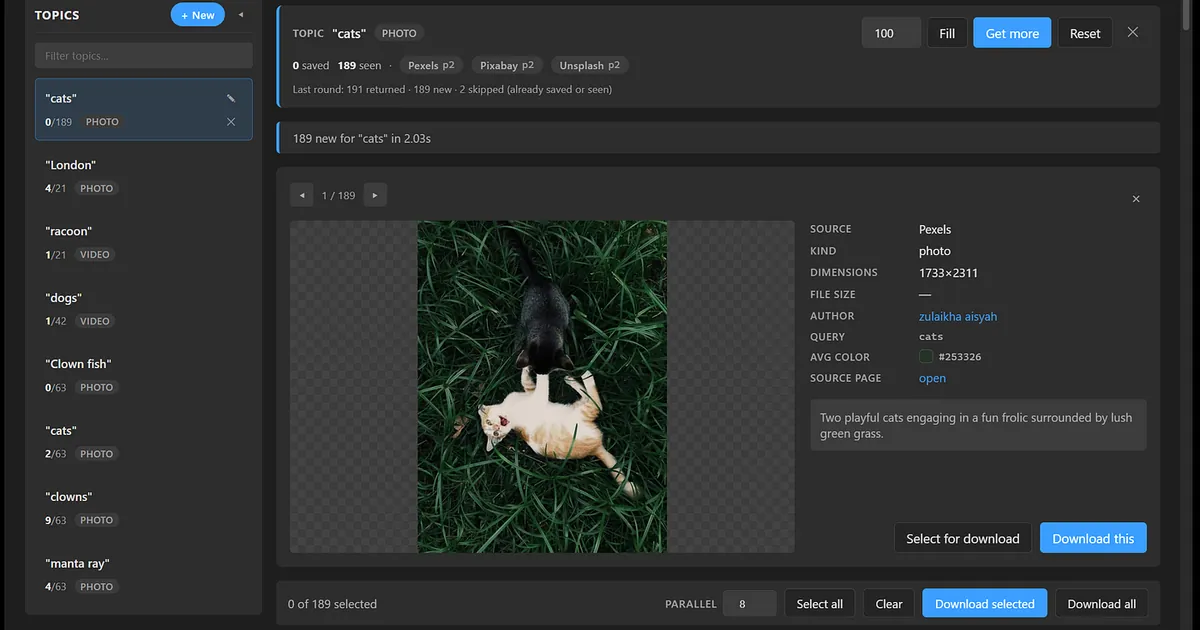Image resolution: width=1200 pixels, height=630 pixels.
Task: Click the average color swatch
Action: click(x=926, y=357)
